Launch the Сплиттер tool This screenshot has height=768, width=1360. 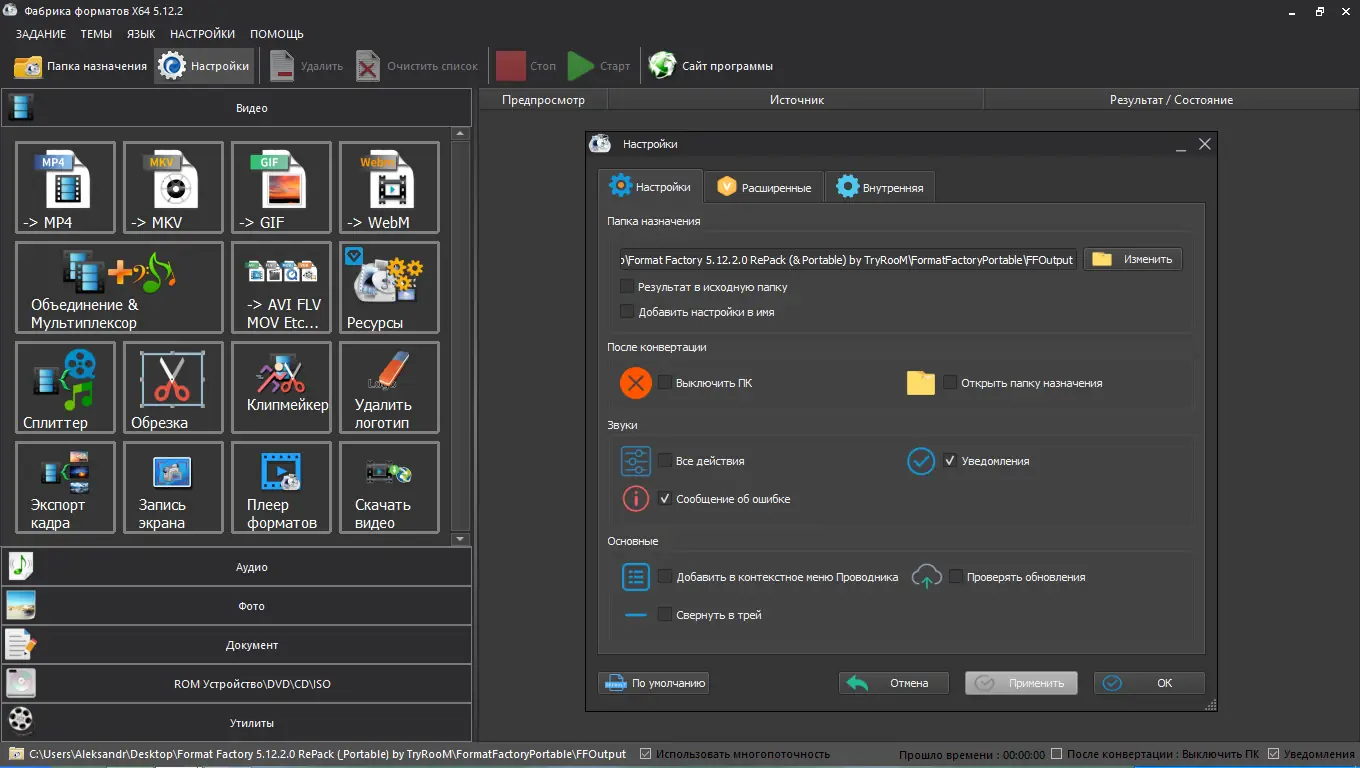pyautogui.click(x=66, y=388)
